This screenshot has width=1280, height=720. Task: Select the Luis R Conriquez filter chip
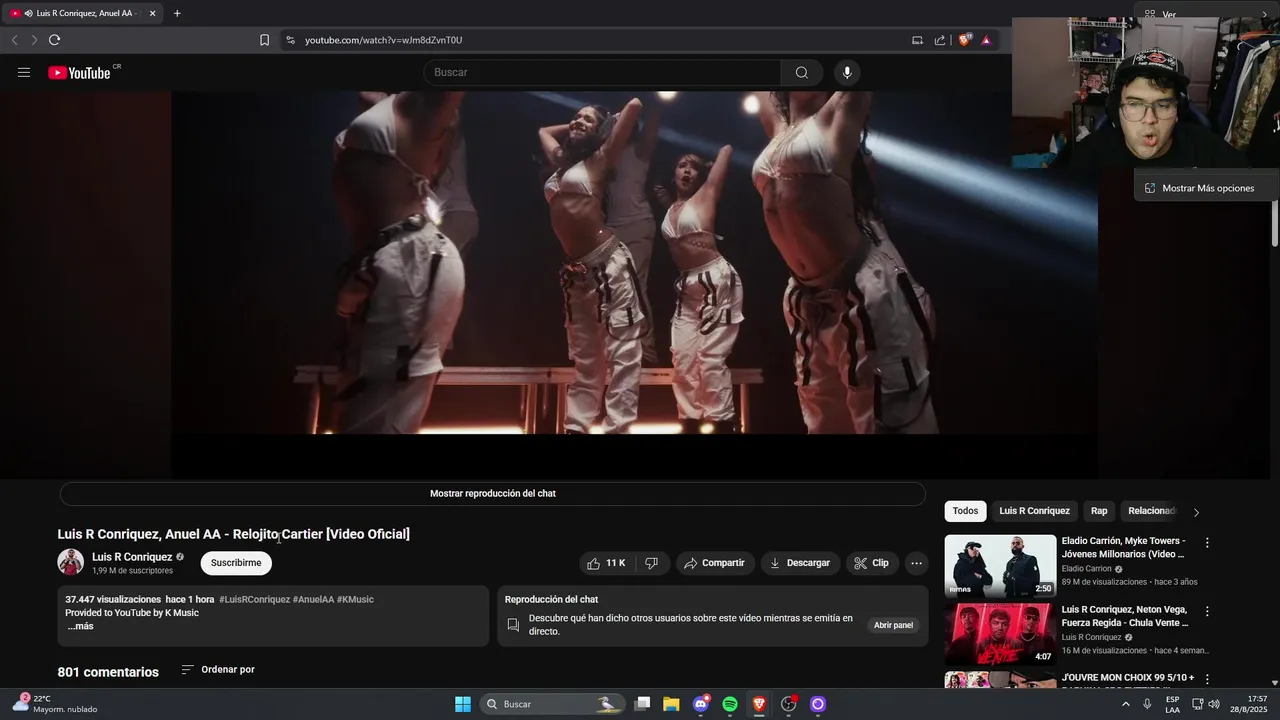[1034, 511]
